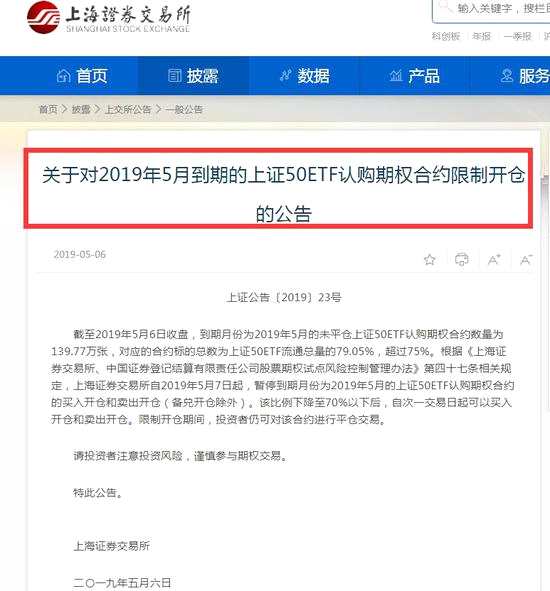
Task: Click the print icon
Action: click(x=461, y=259)
